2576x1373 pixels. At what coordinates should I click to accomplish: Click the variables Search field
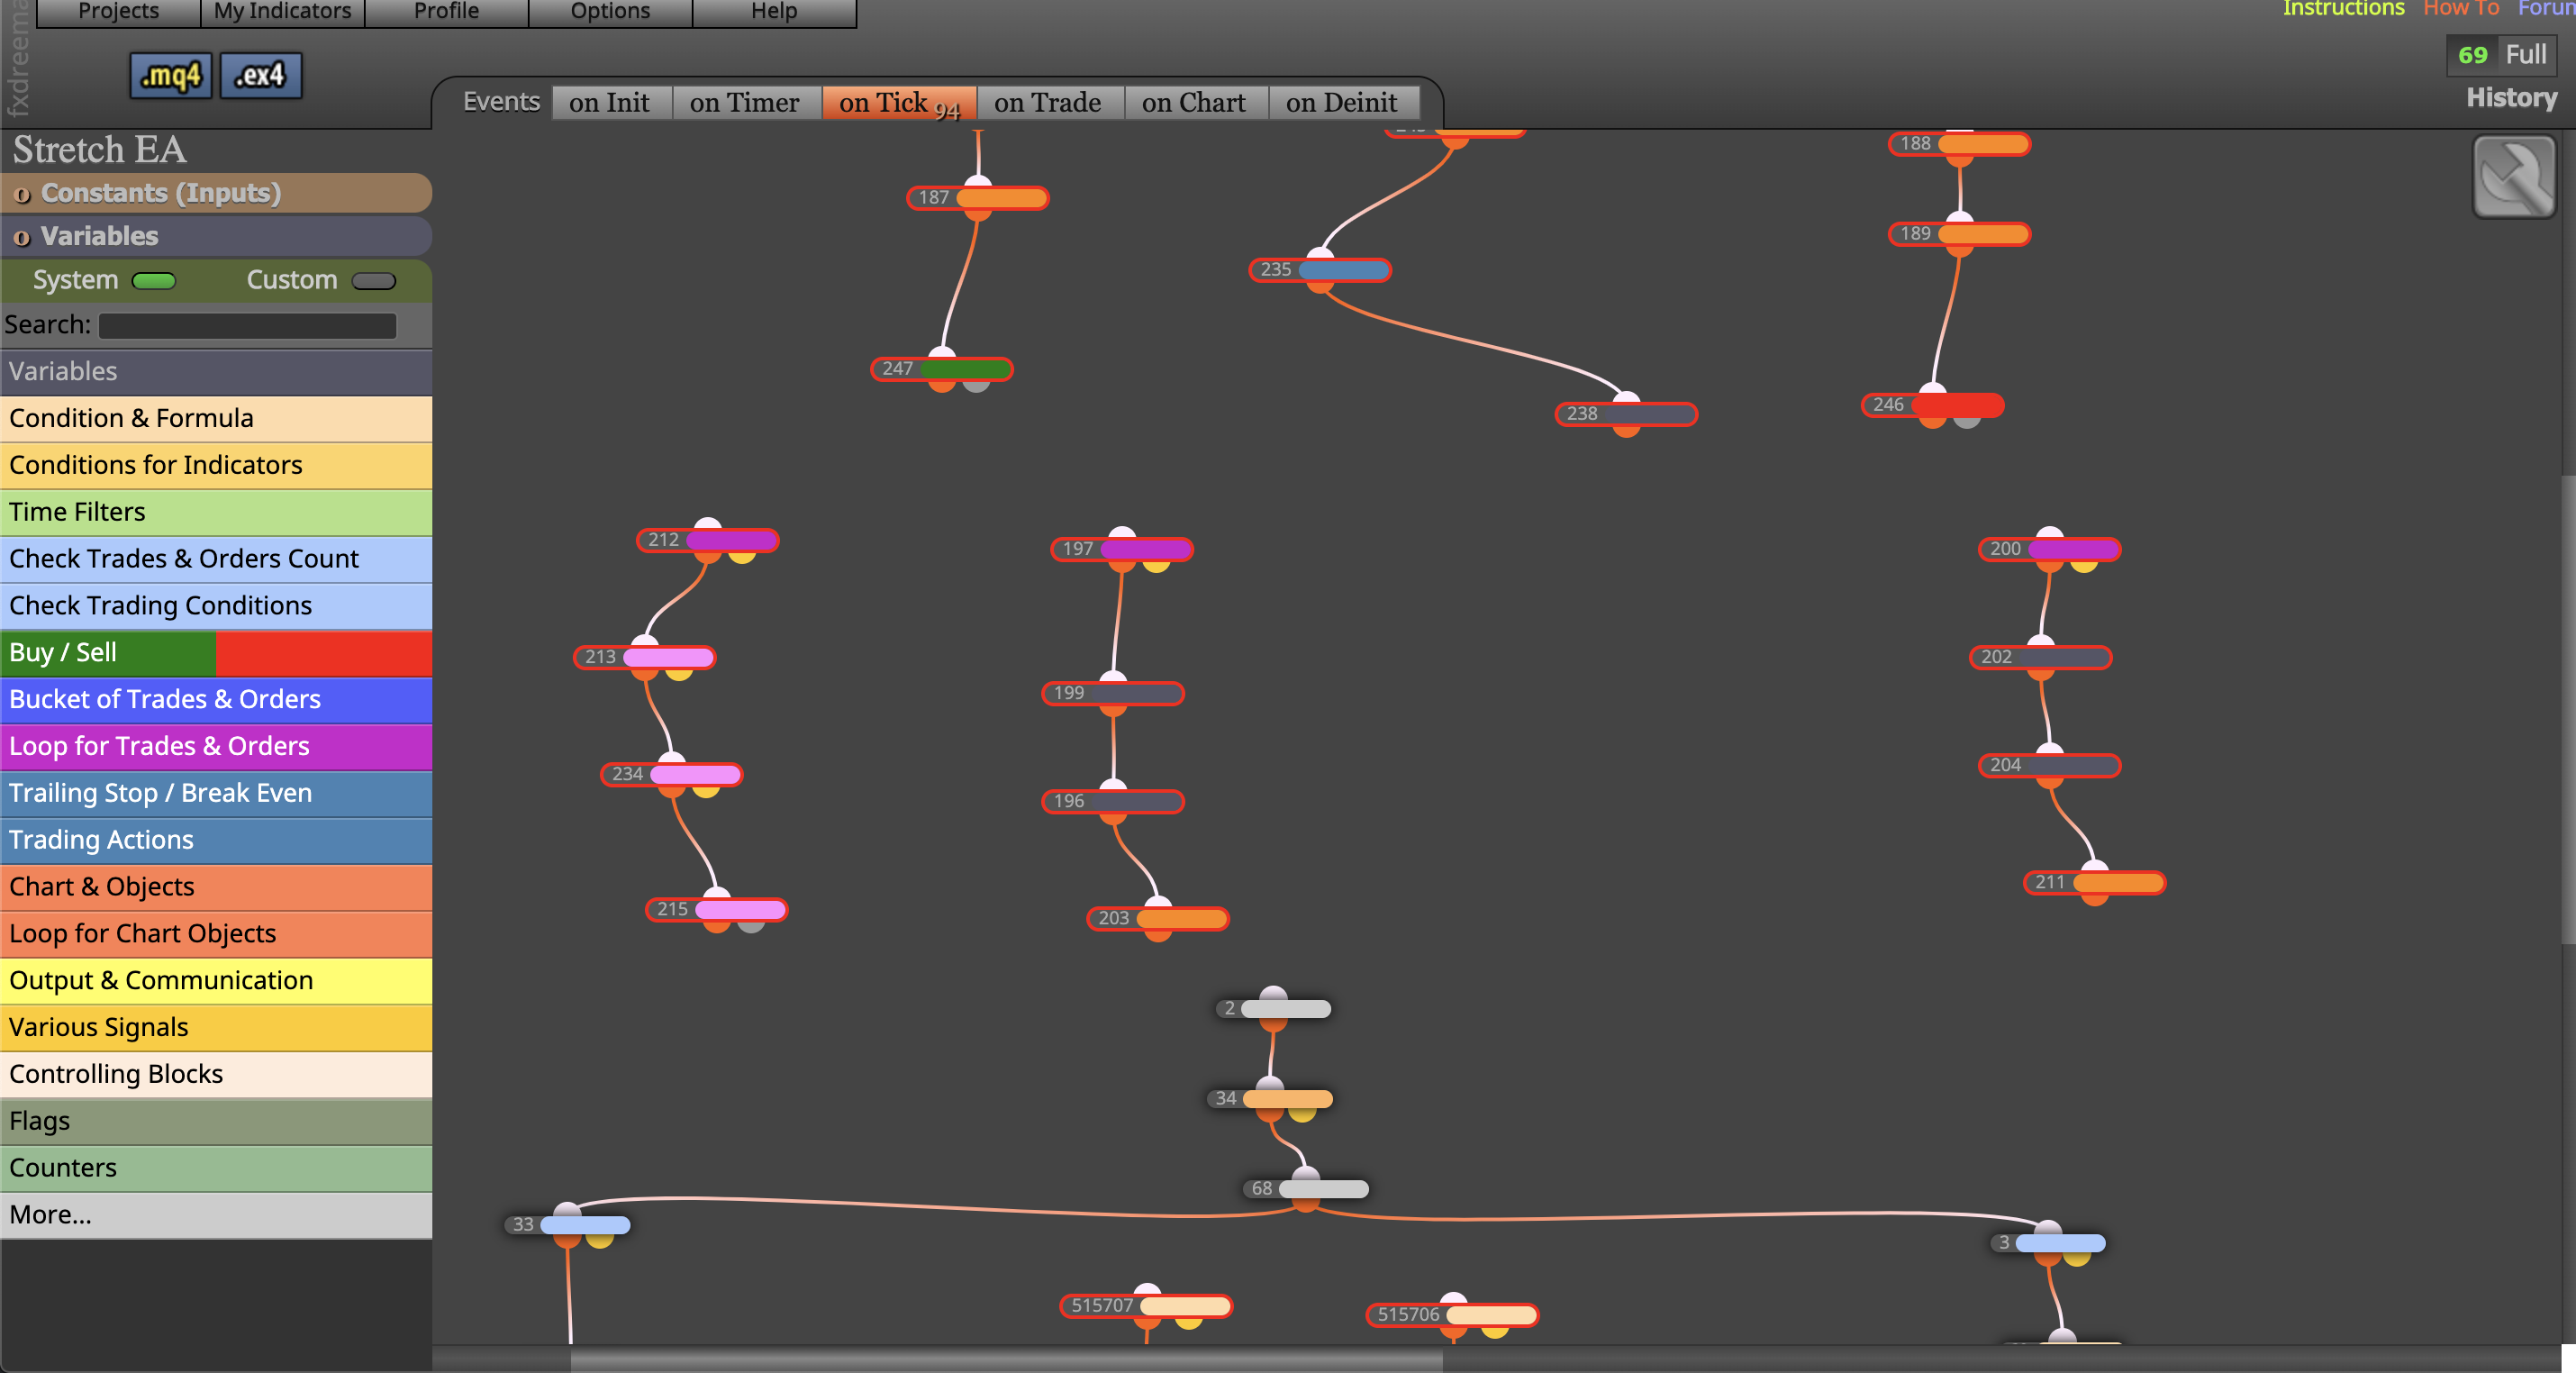(248, 326)
